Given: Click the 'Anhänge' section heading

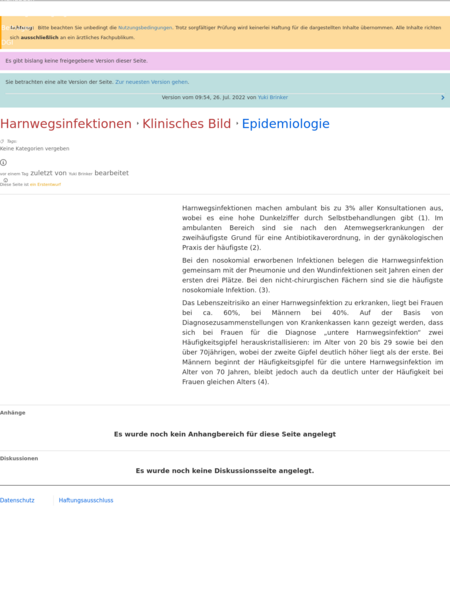Looking at the screenshot, I should coord(13,412).
